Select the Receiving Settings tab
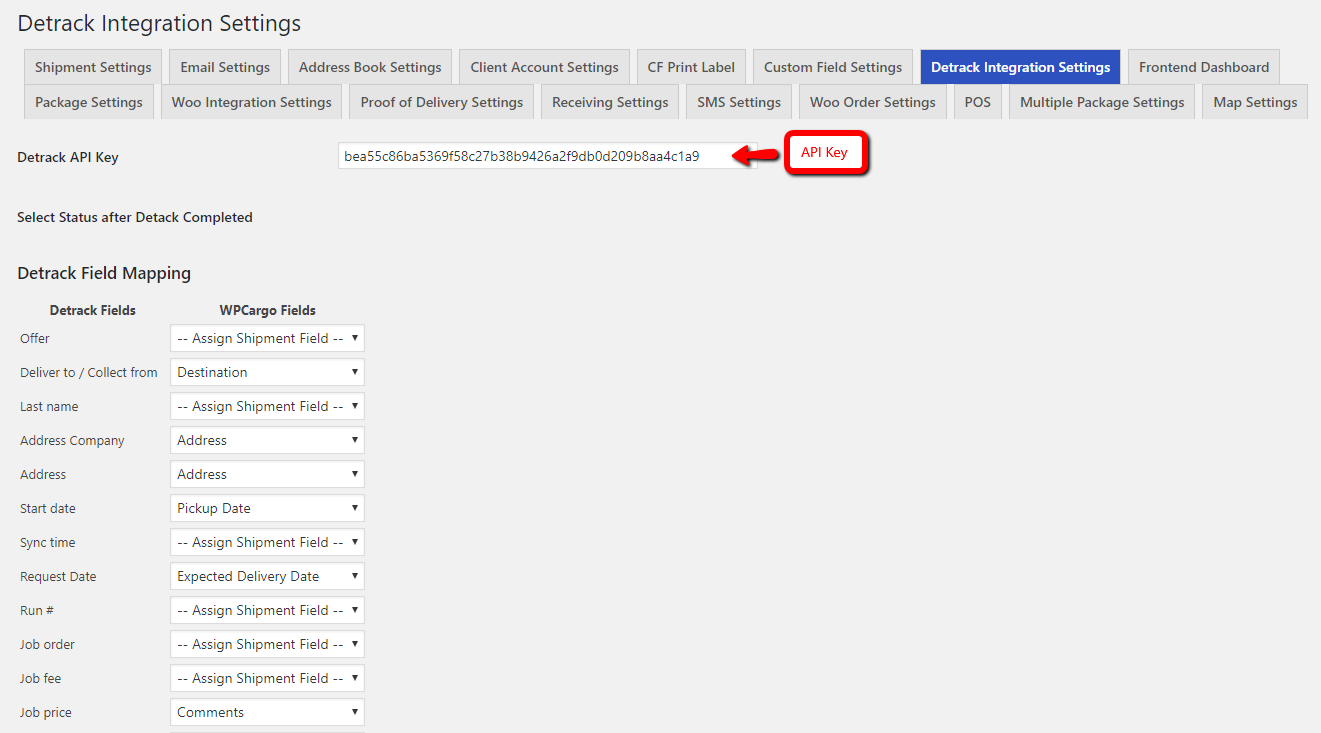This screenshot has height=733, width=1321. (x=610, y=102)
